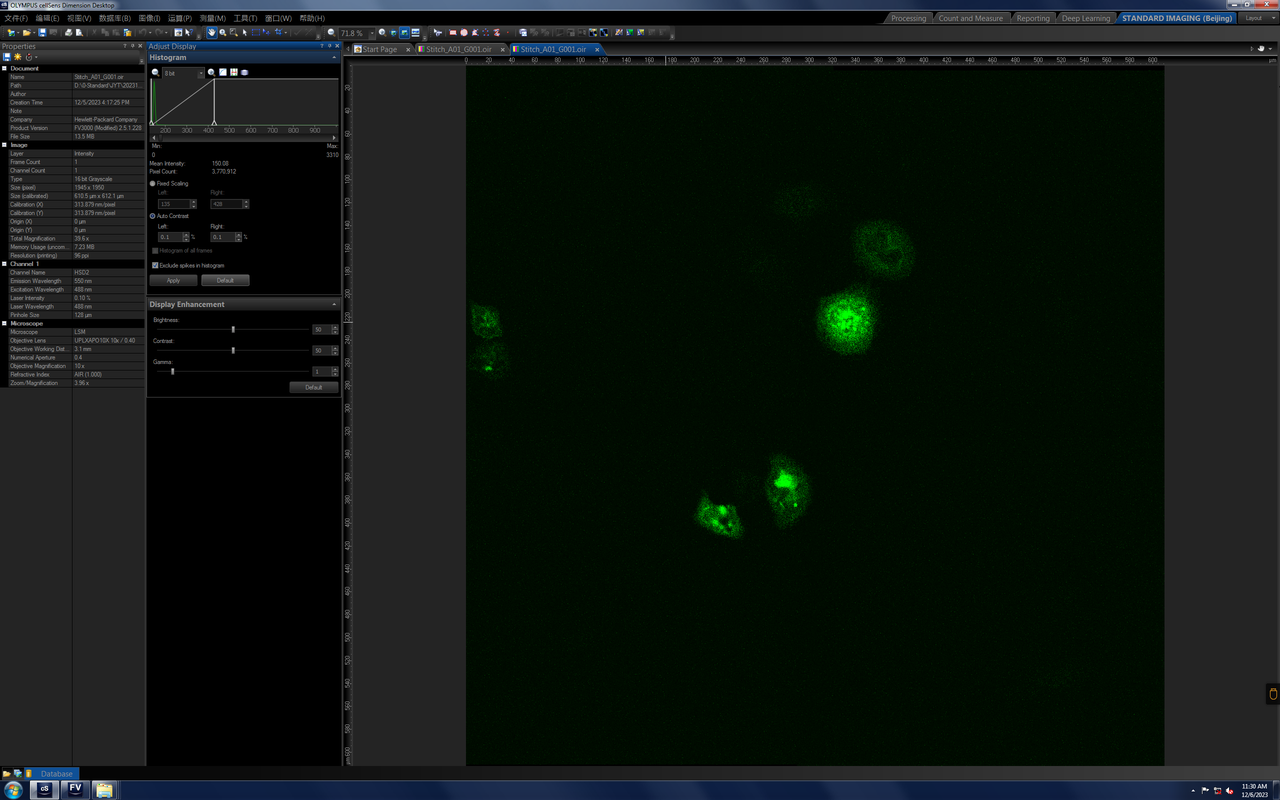1280x800 pixels.
Task: Open the 8 bit depth dropdown
Action: tap(184, 73)
